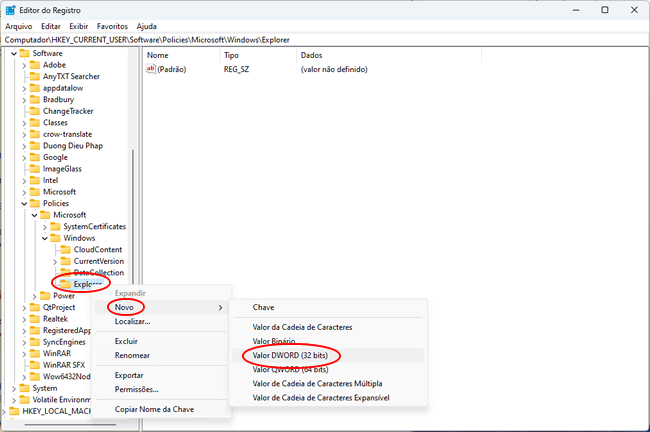Viewport: 650px width, 432px height.
Task: Expand the System key node
Action: (14, 388)
